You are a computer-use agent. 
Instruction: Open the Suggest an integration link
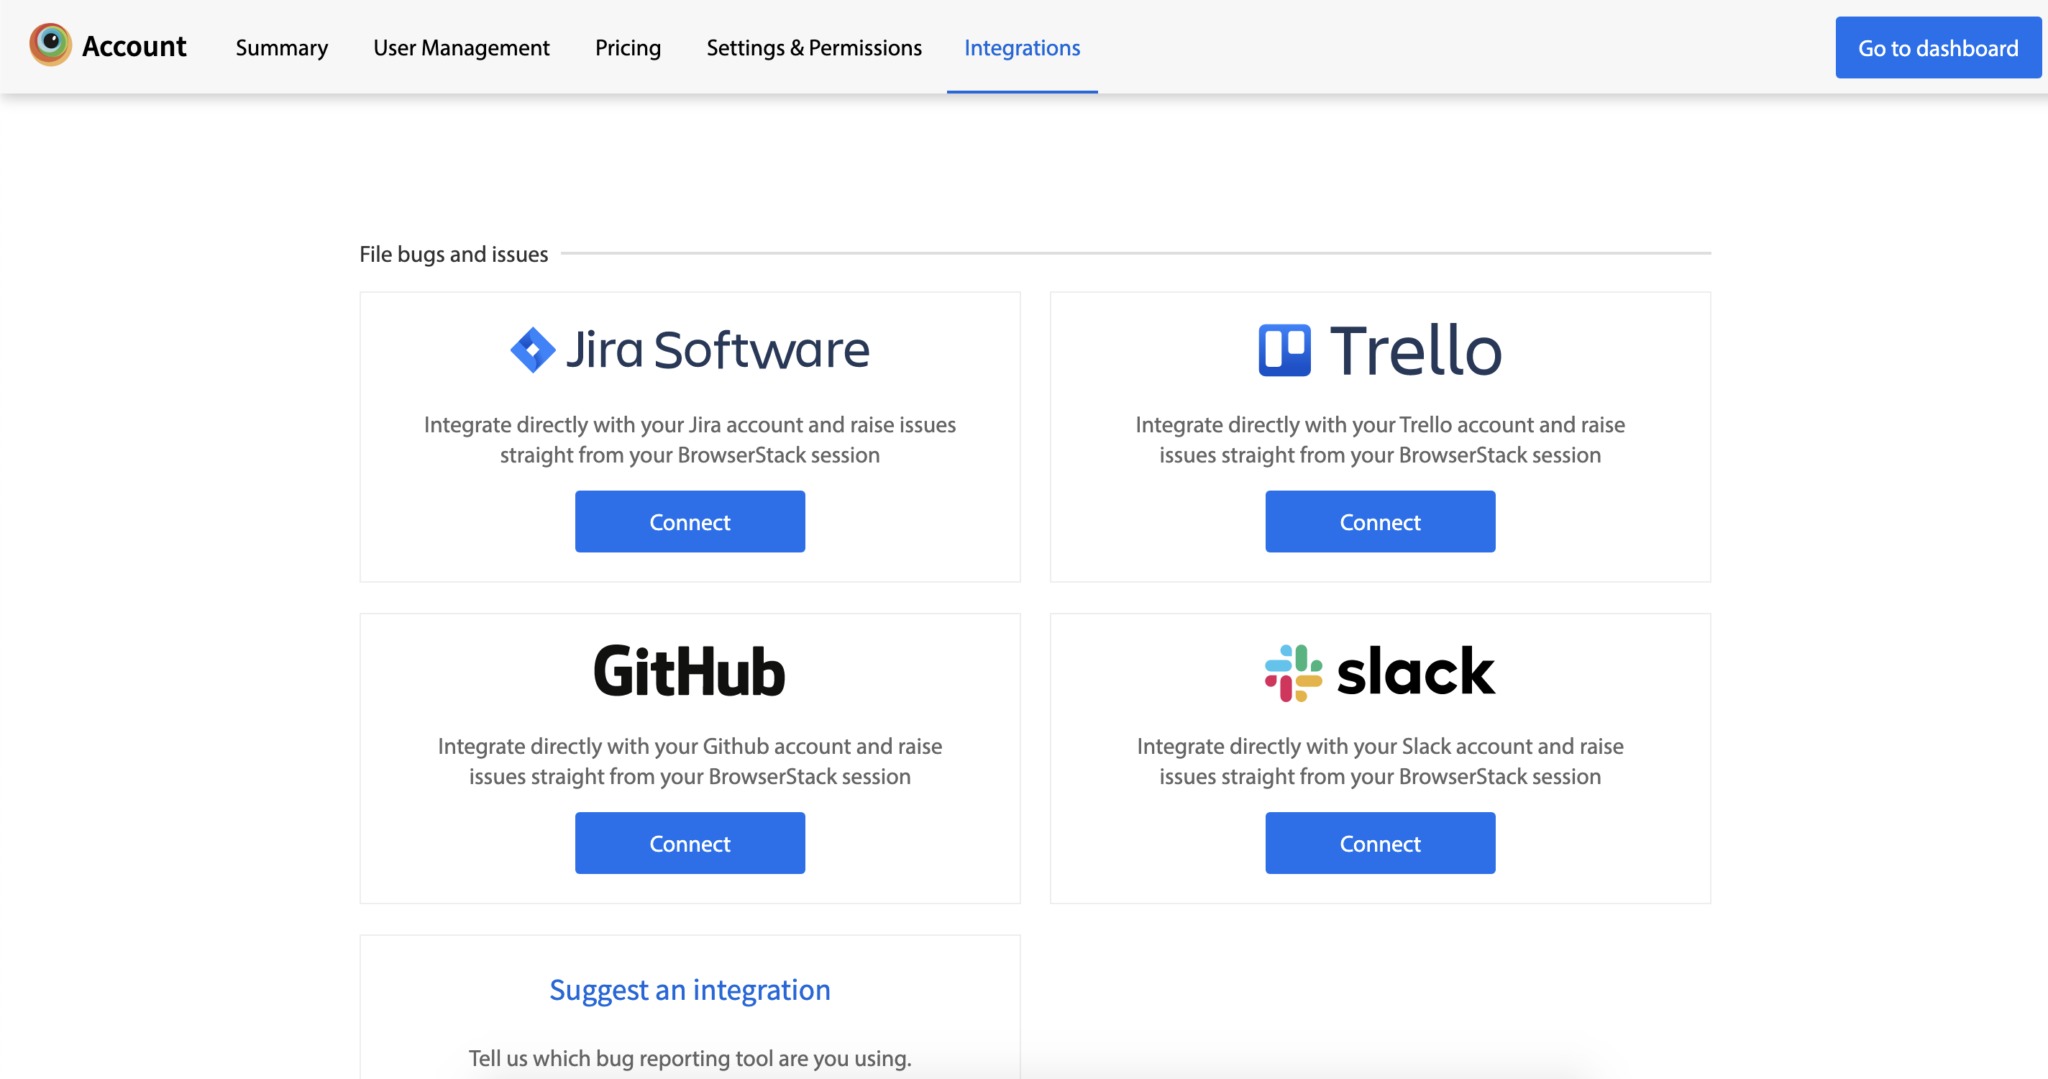point(690,990)
